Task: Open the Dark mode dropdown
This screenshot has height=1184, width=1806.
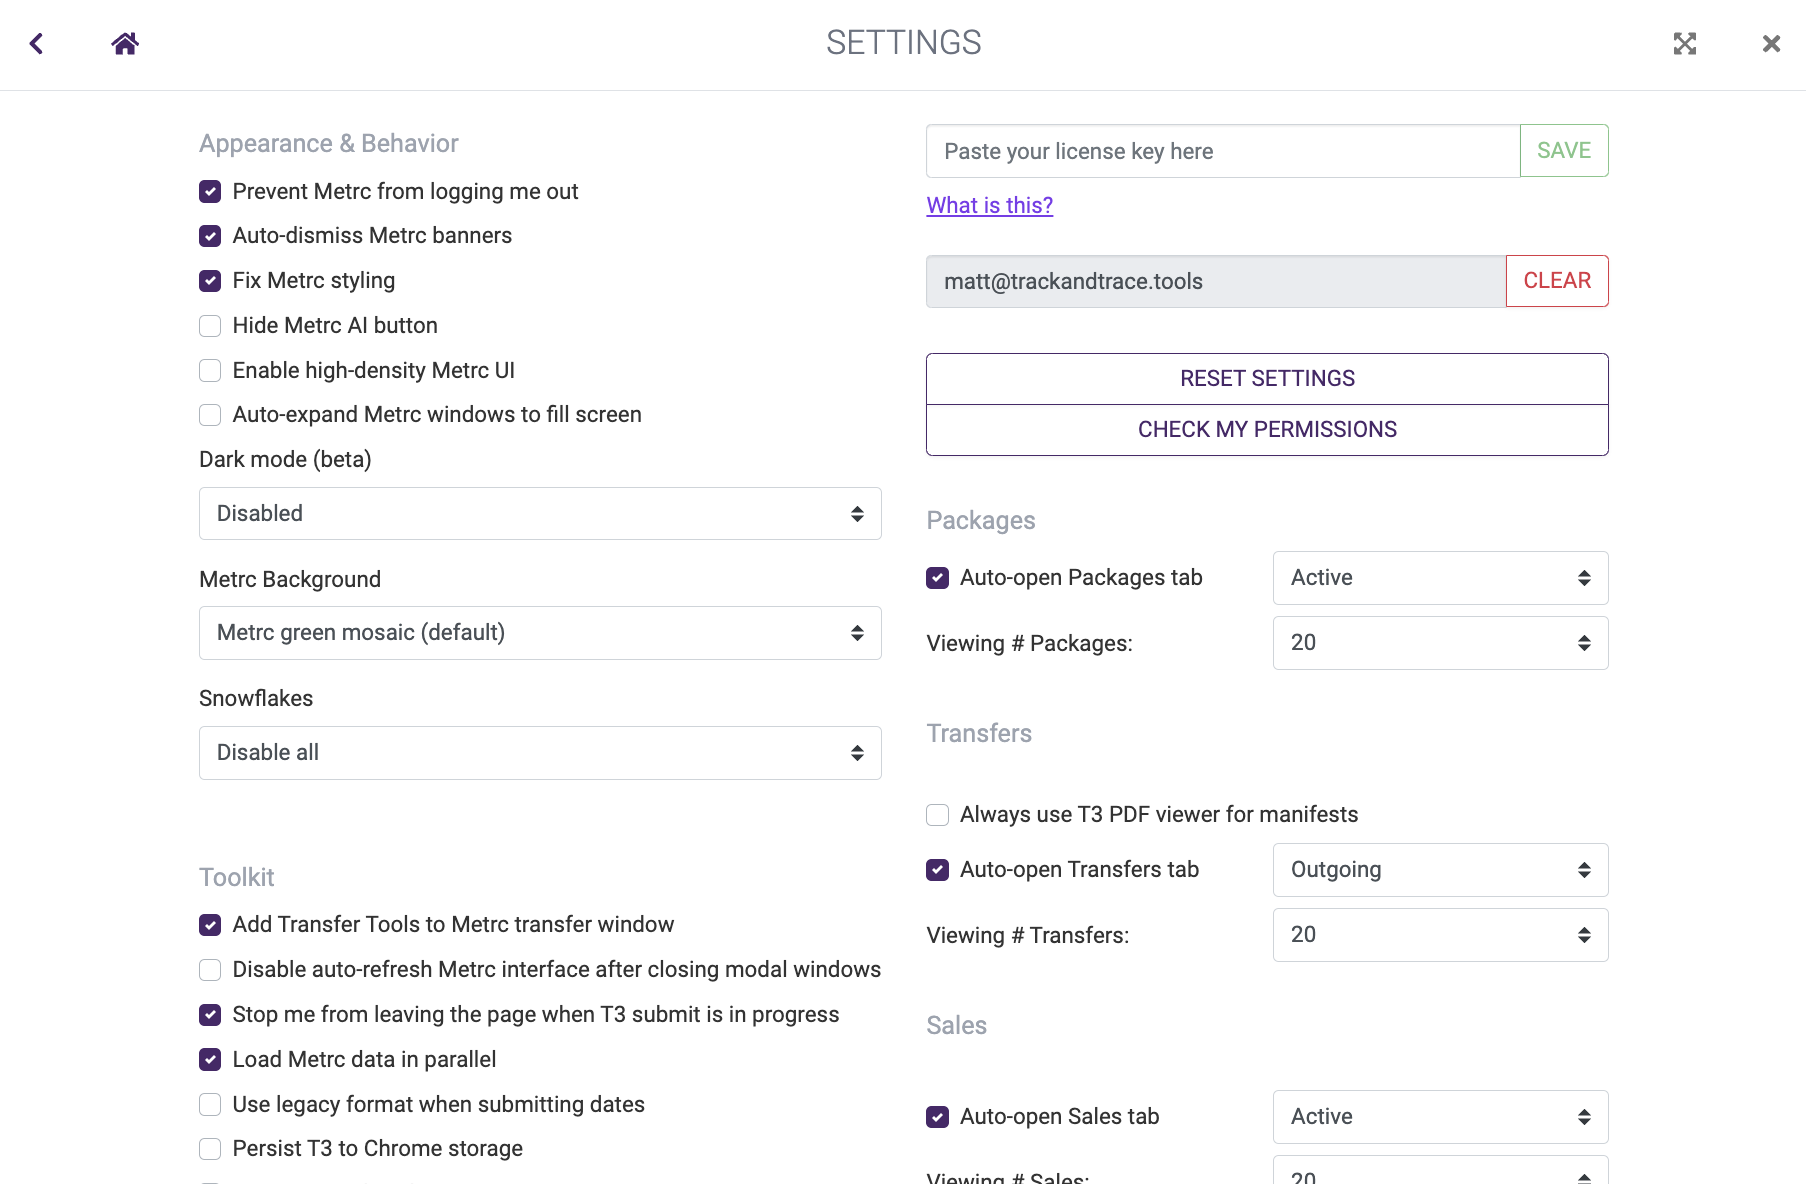Action: 540,514
